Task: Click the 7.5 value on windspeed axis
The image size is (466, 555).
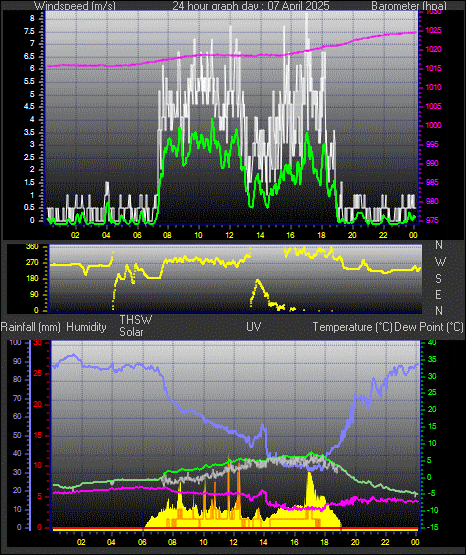Action: 29,32
